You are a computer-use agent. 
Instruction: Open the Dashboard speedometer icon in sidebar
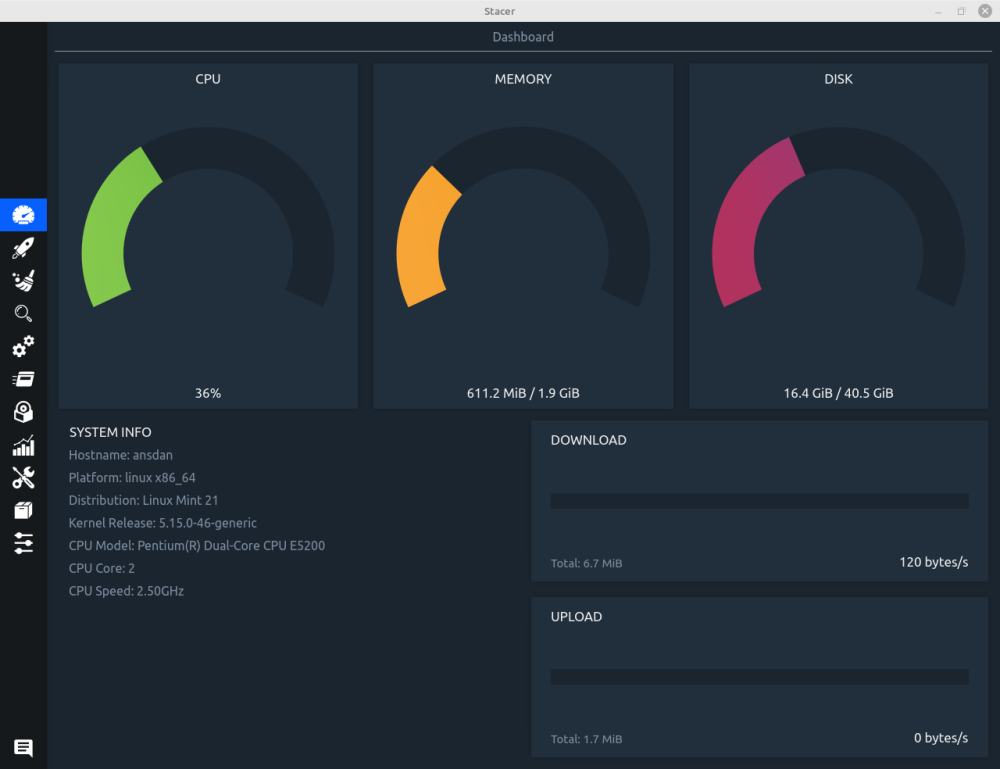click(x=23, y=215)
